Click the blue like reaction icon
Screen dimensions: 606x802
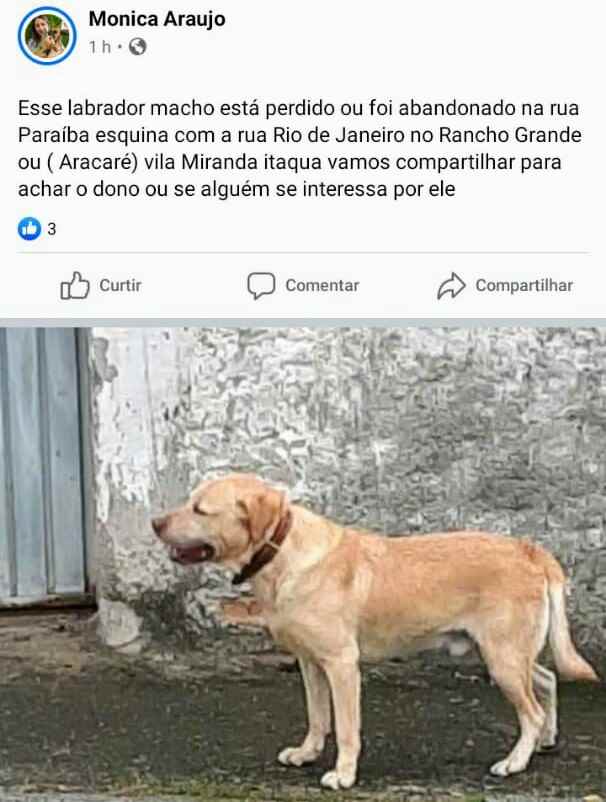(30, 229)
